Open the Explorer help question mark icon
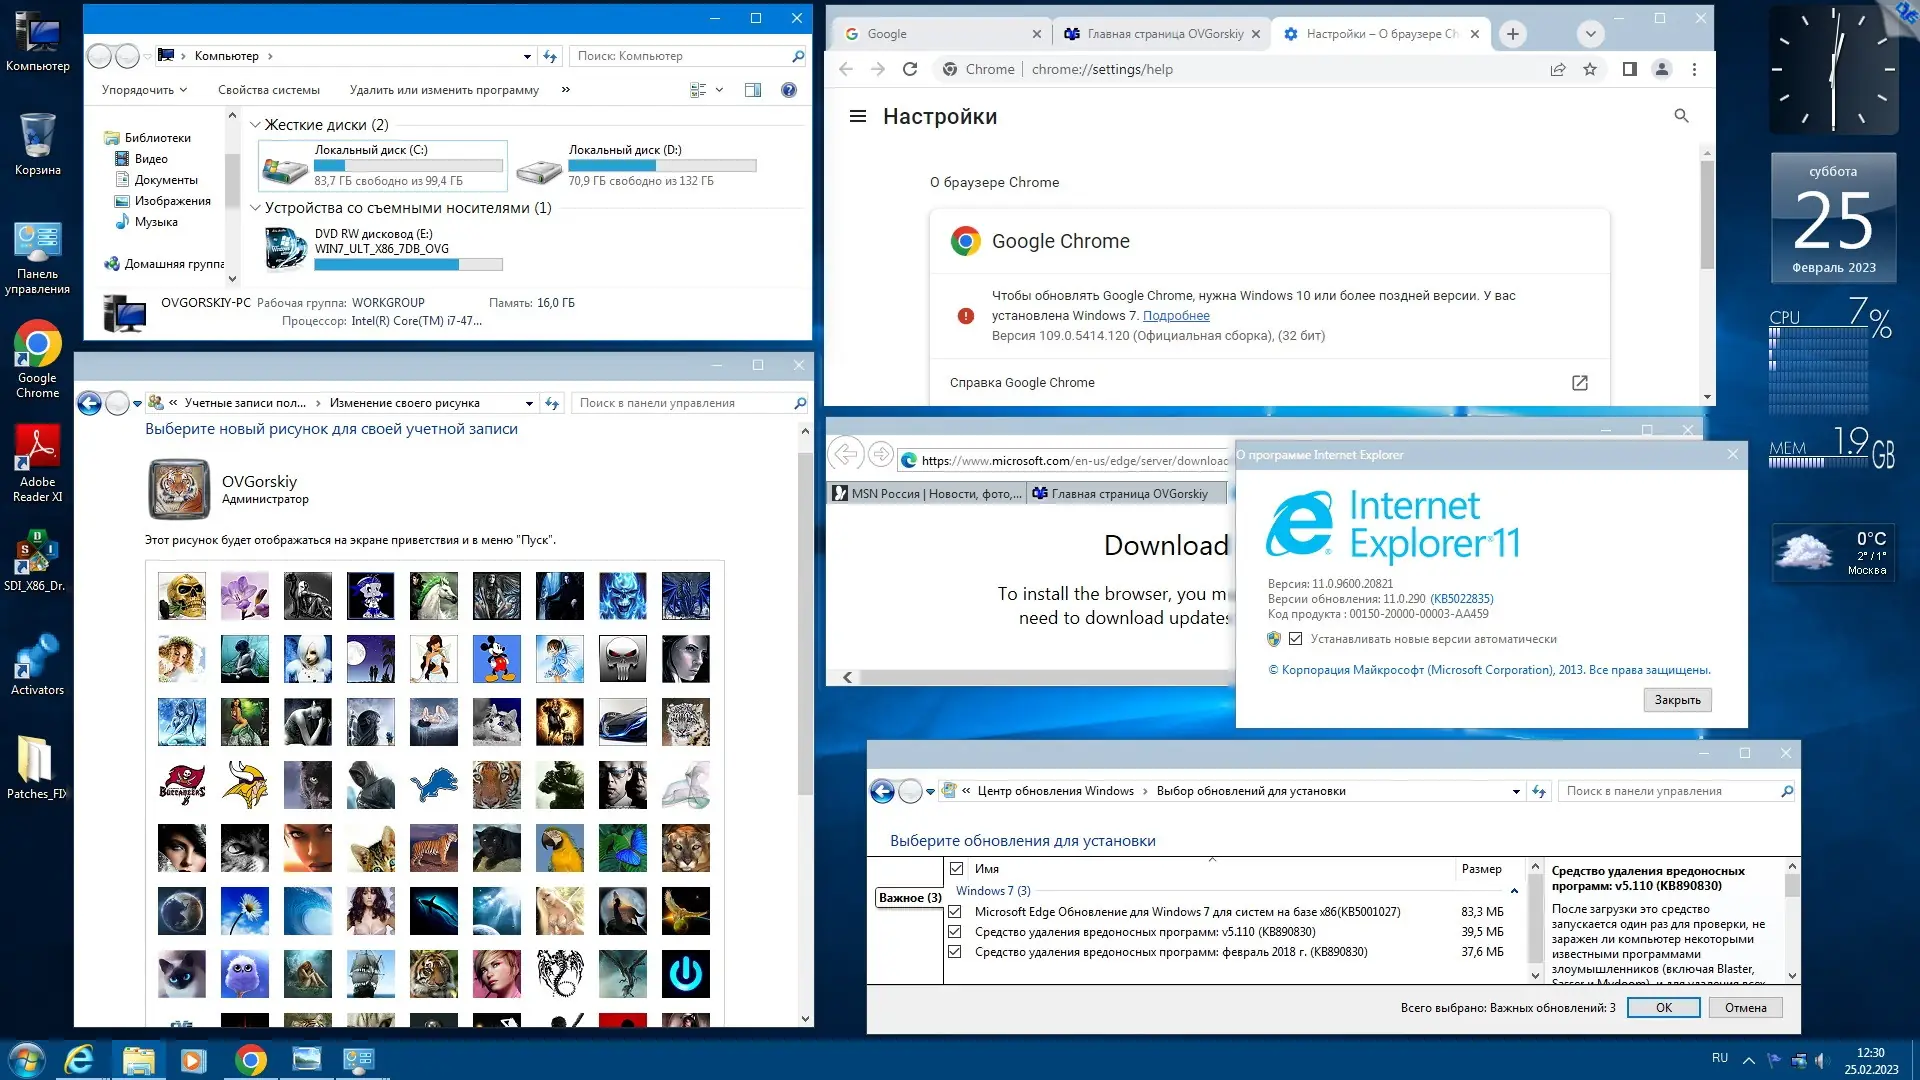This screenshot has width=1920, height=1080. (x=788, y=90)
